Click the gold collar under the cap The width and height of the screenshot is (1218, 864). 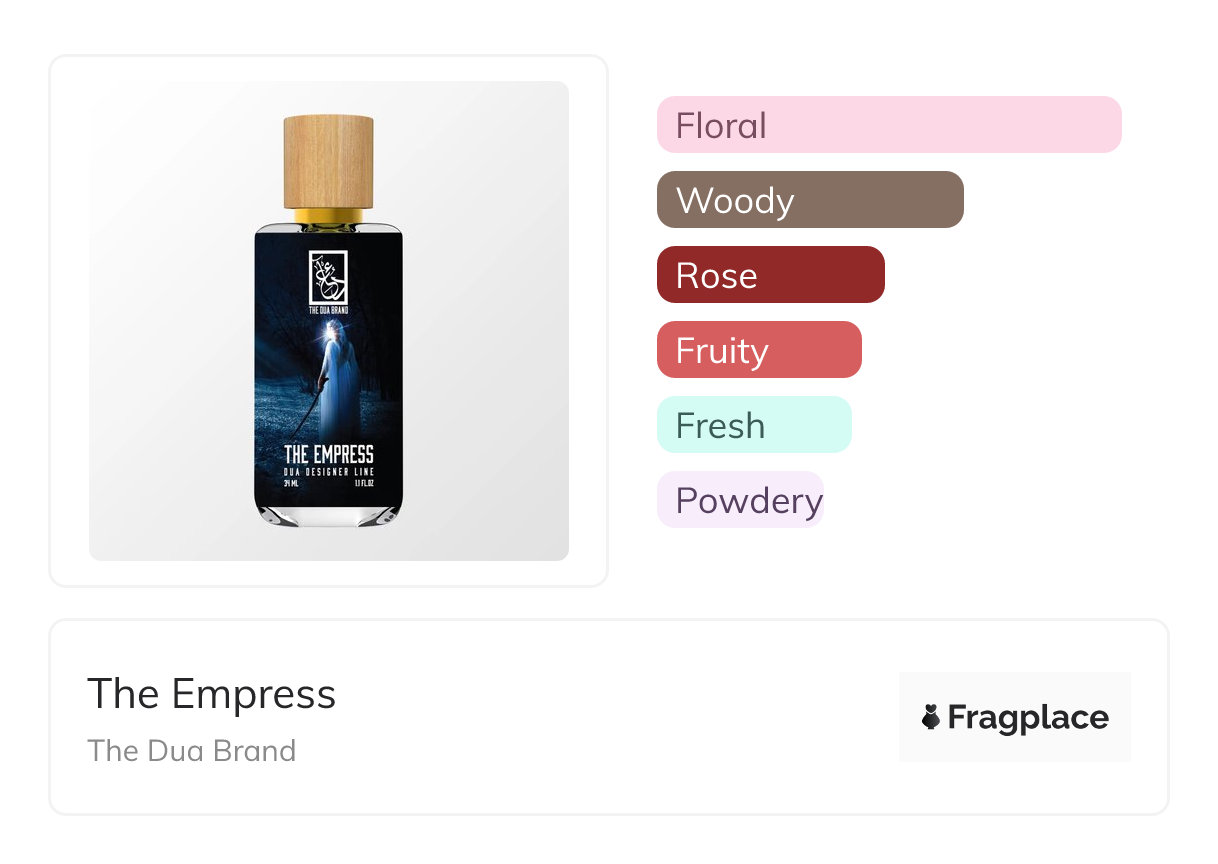[328, 215]
